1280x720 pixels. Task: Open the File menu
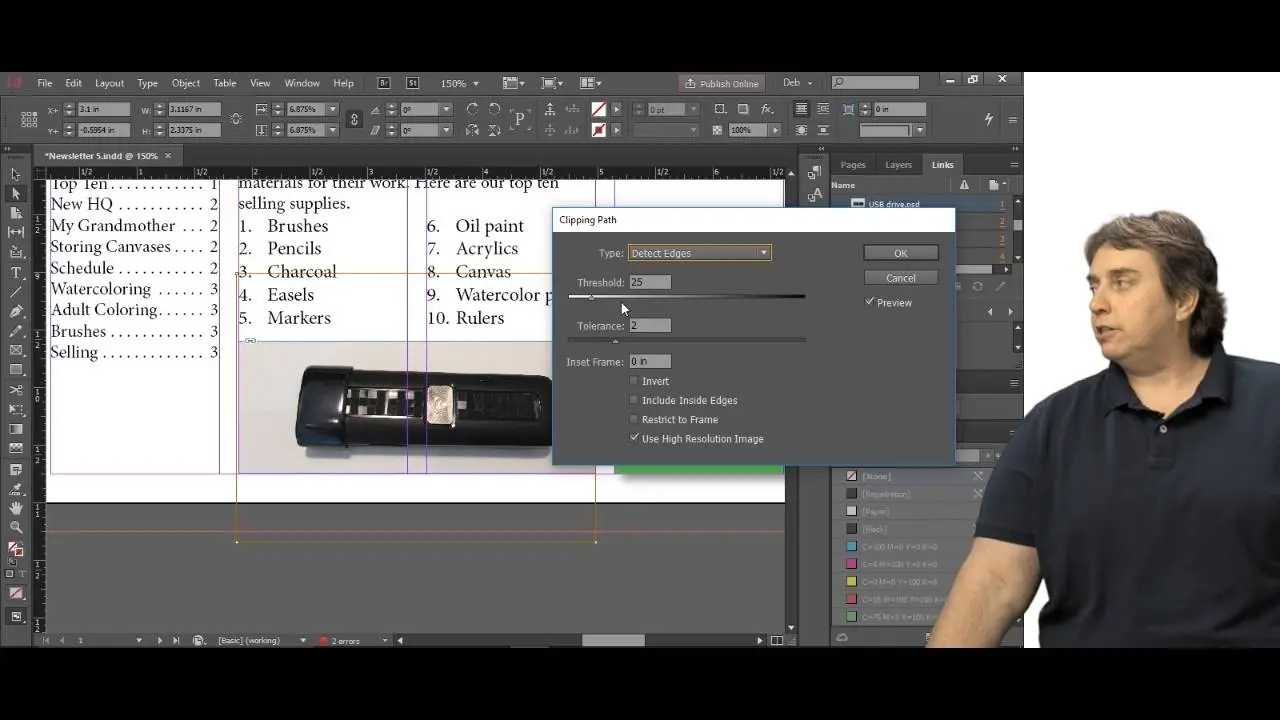(x=45, y=83)
